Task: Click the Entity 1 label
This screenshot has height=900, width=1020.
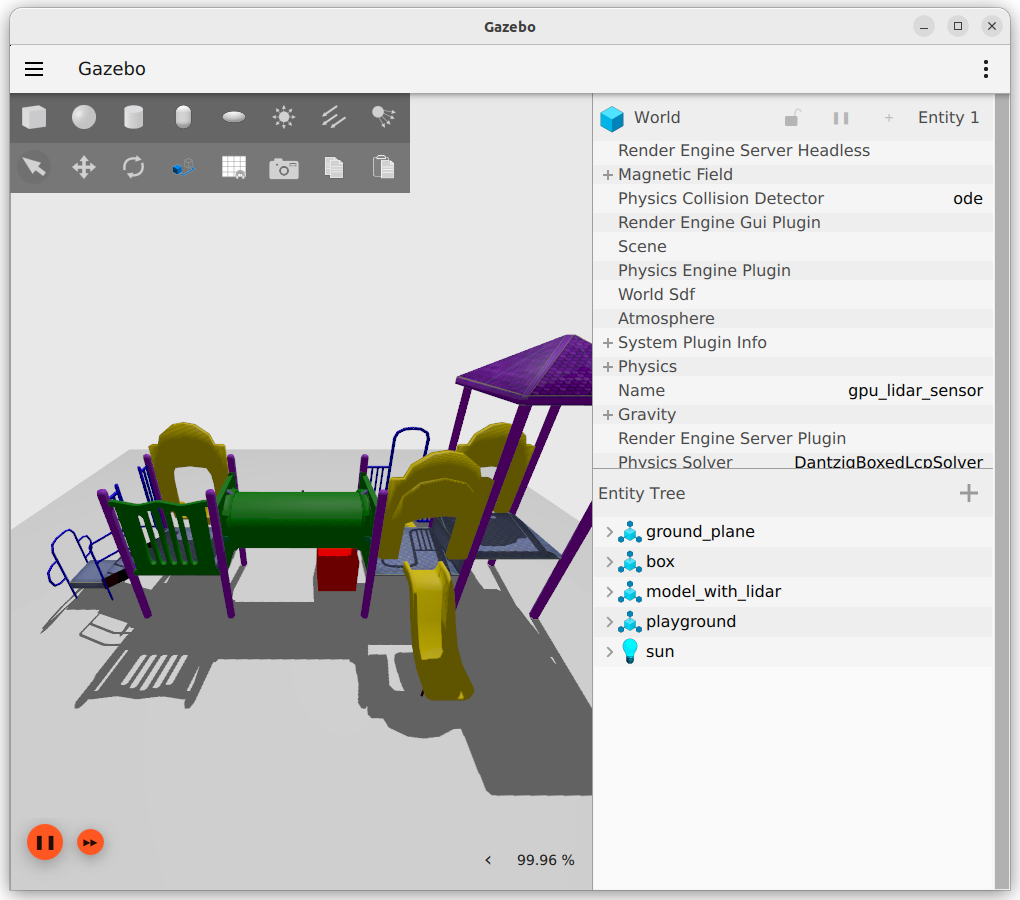Action: (x=948, y=118)
